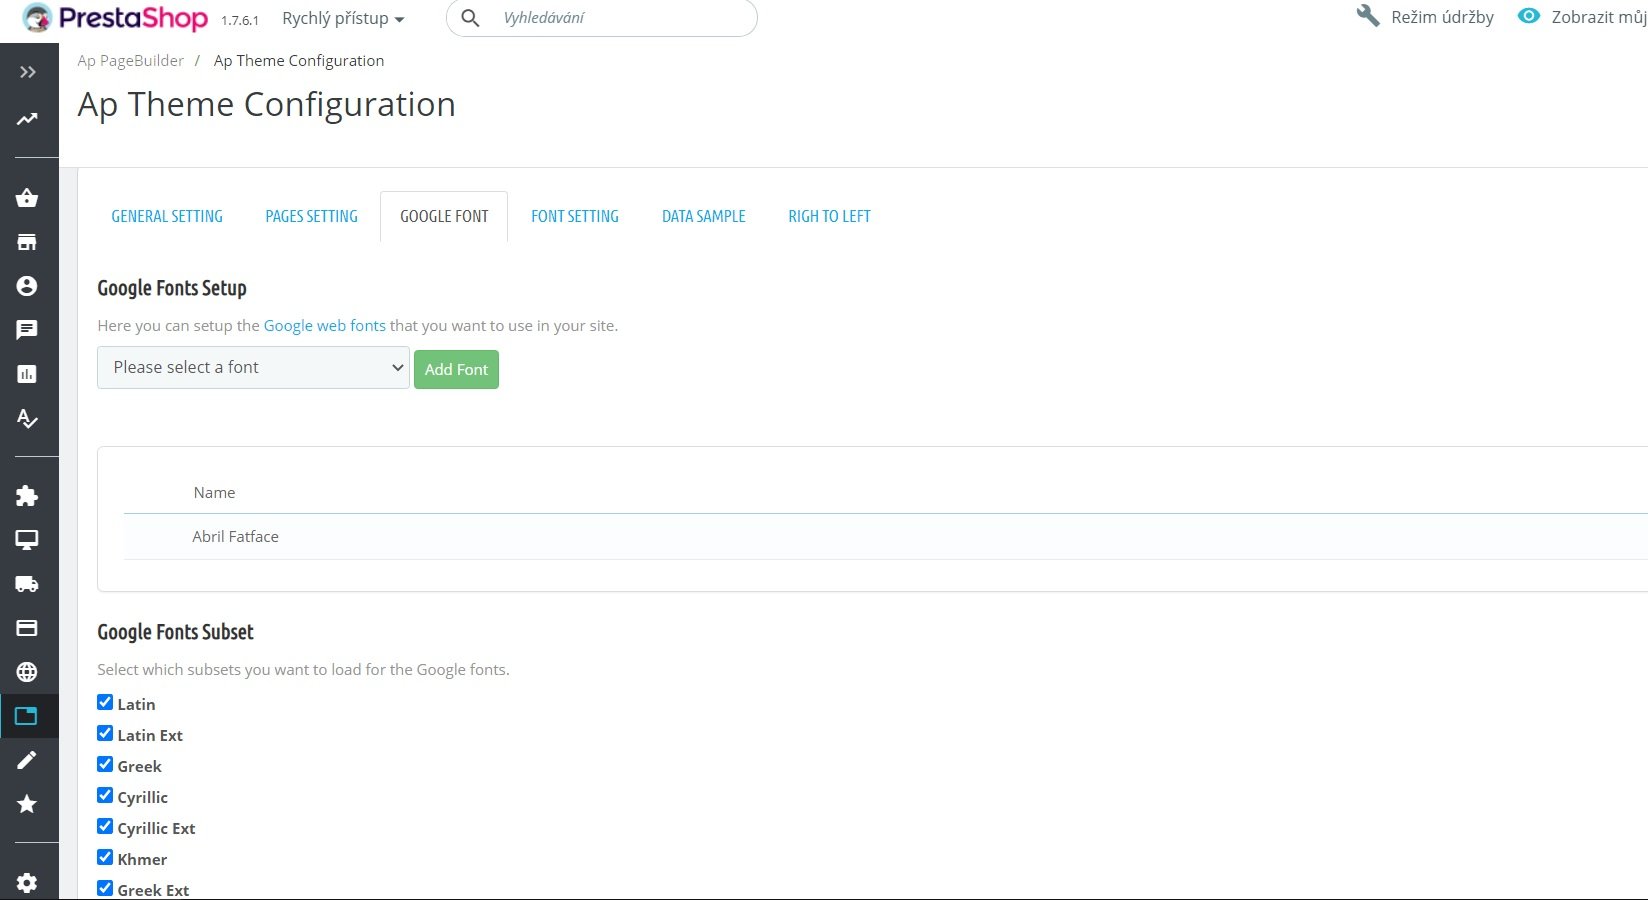Click Režim údržby maintenance mode link

[x=1442, y=17]
